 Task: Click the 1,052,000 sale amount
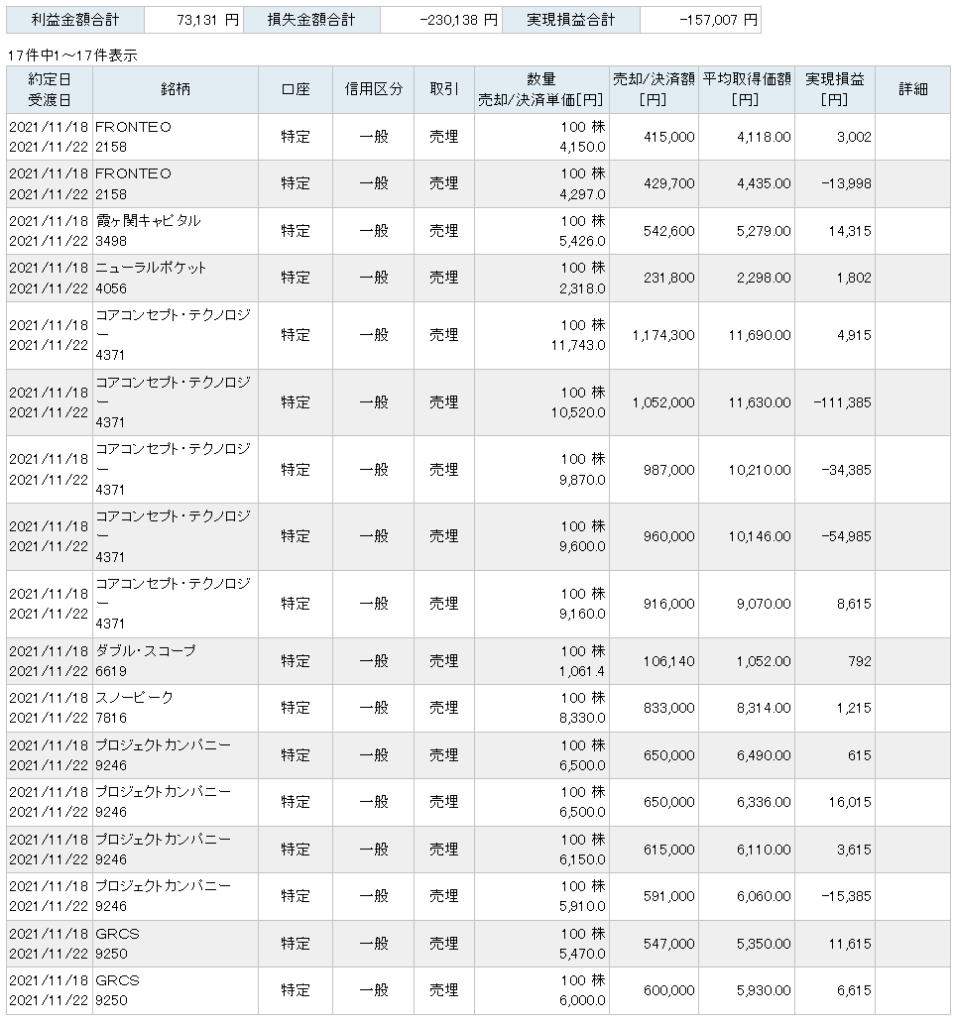click(663, 403)
